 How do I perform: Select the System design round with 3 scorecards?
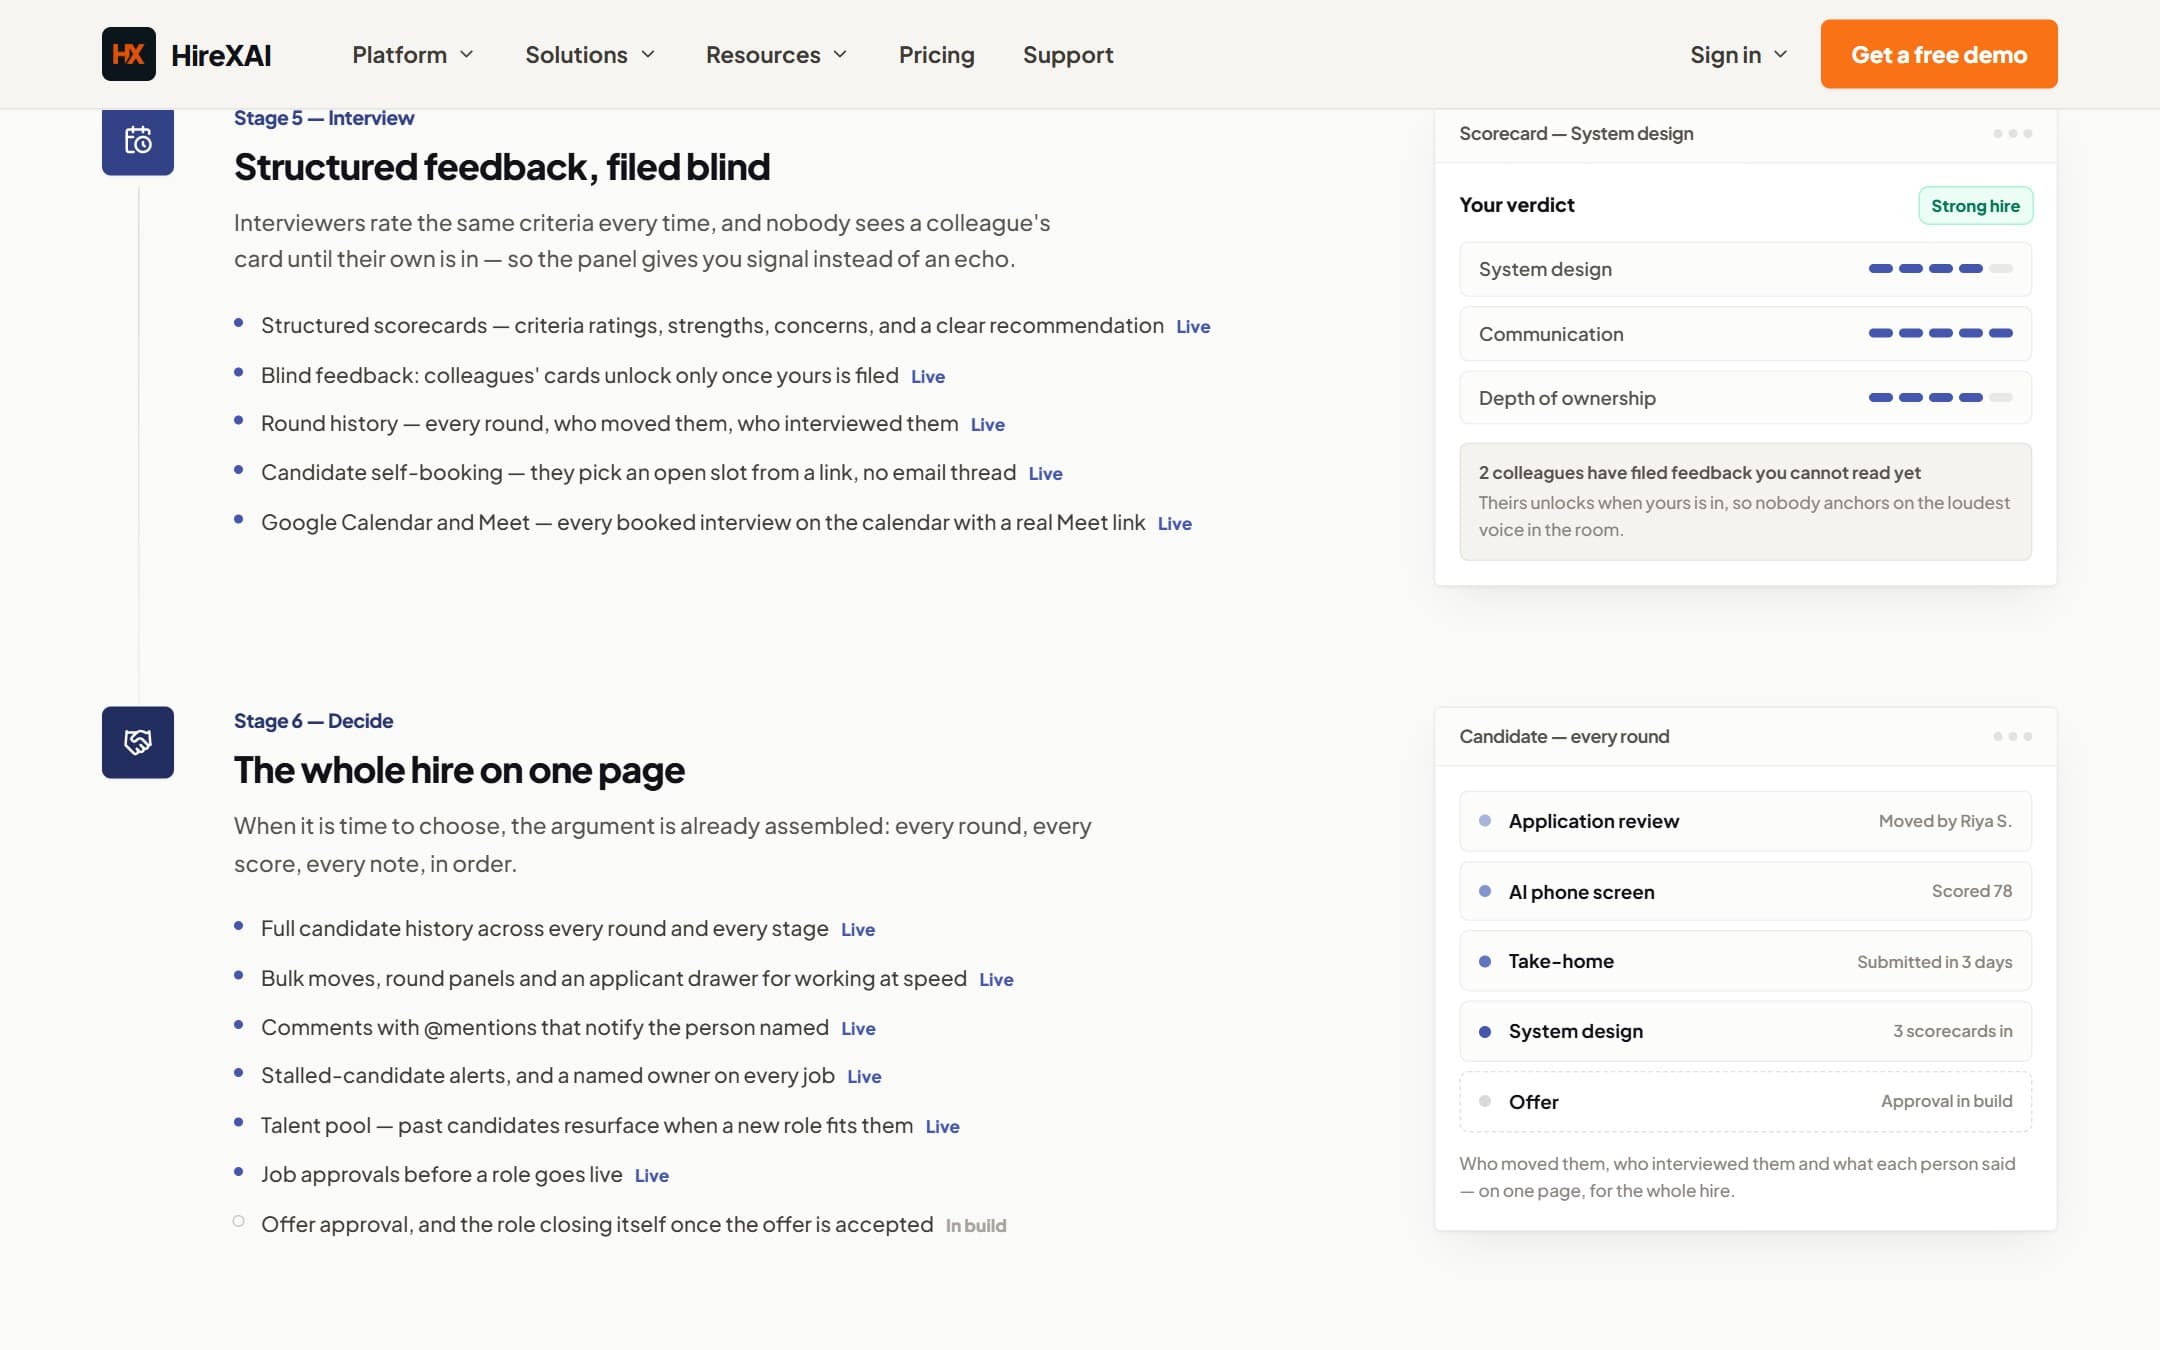1745,1031
